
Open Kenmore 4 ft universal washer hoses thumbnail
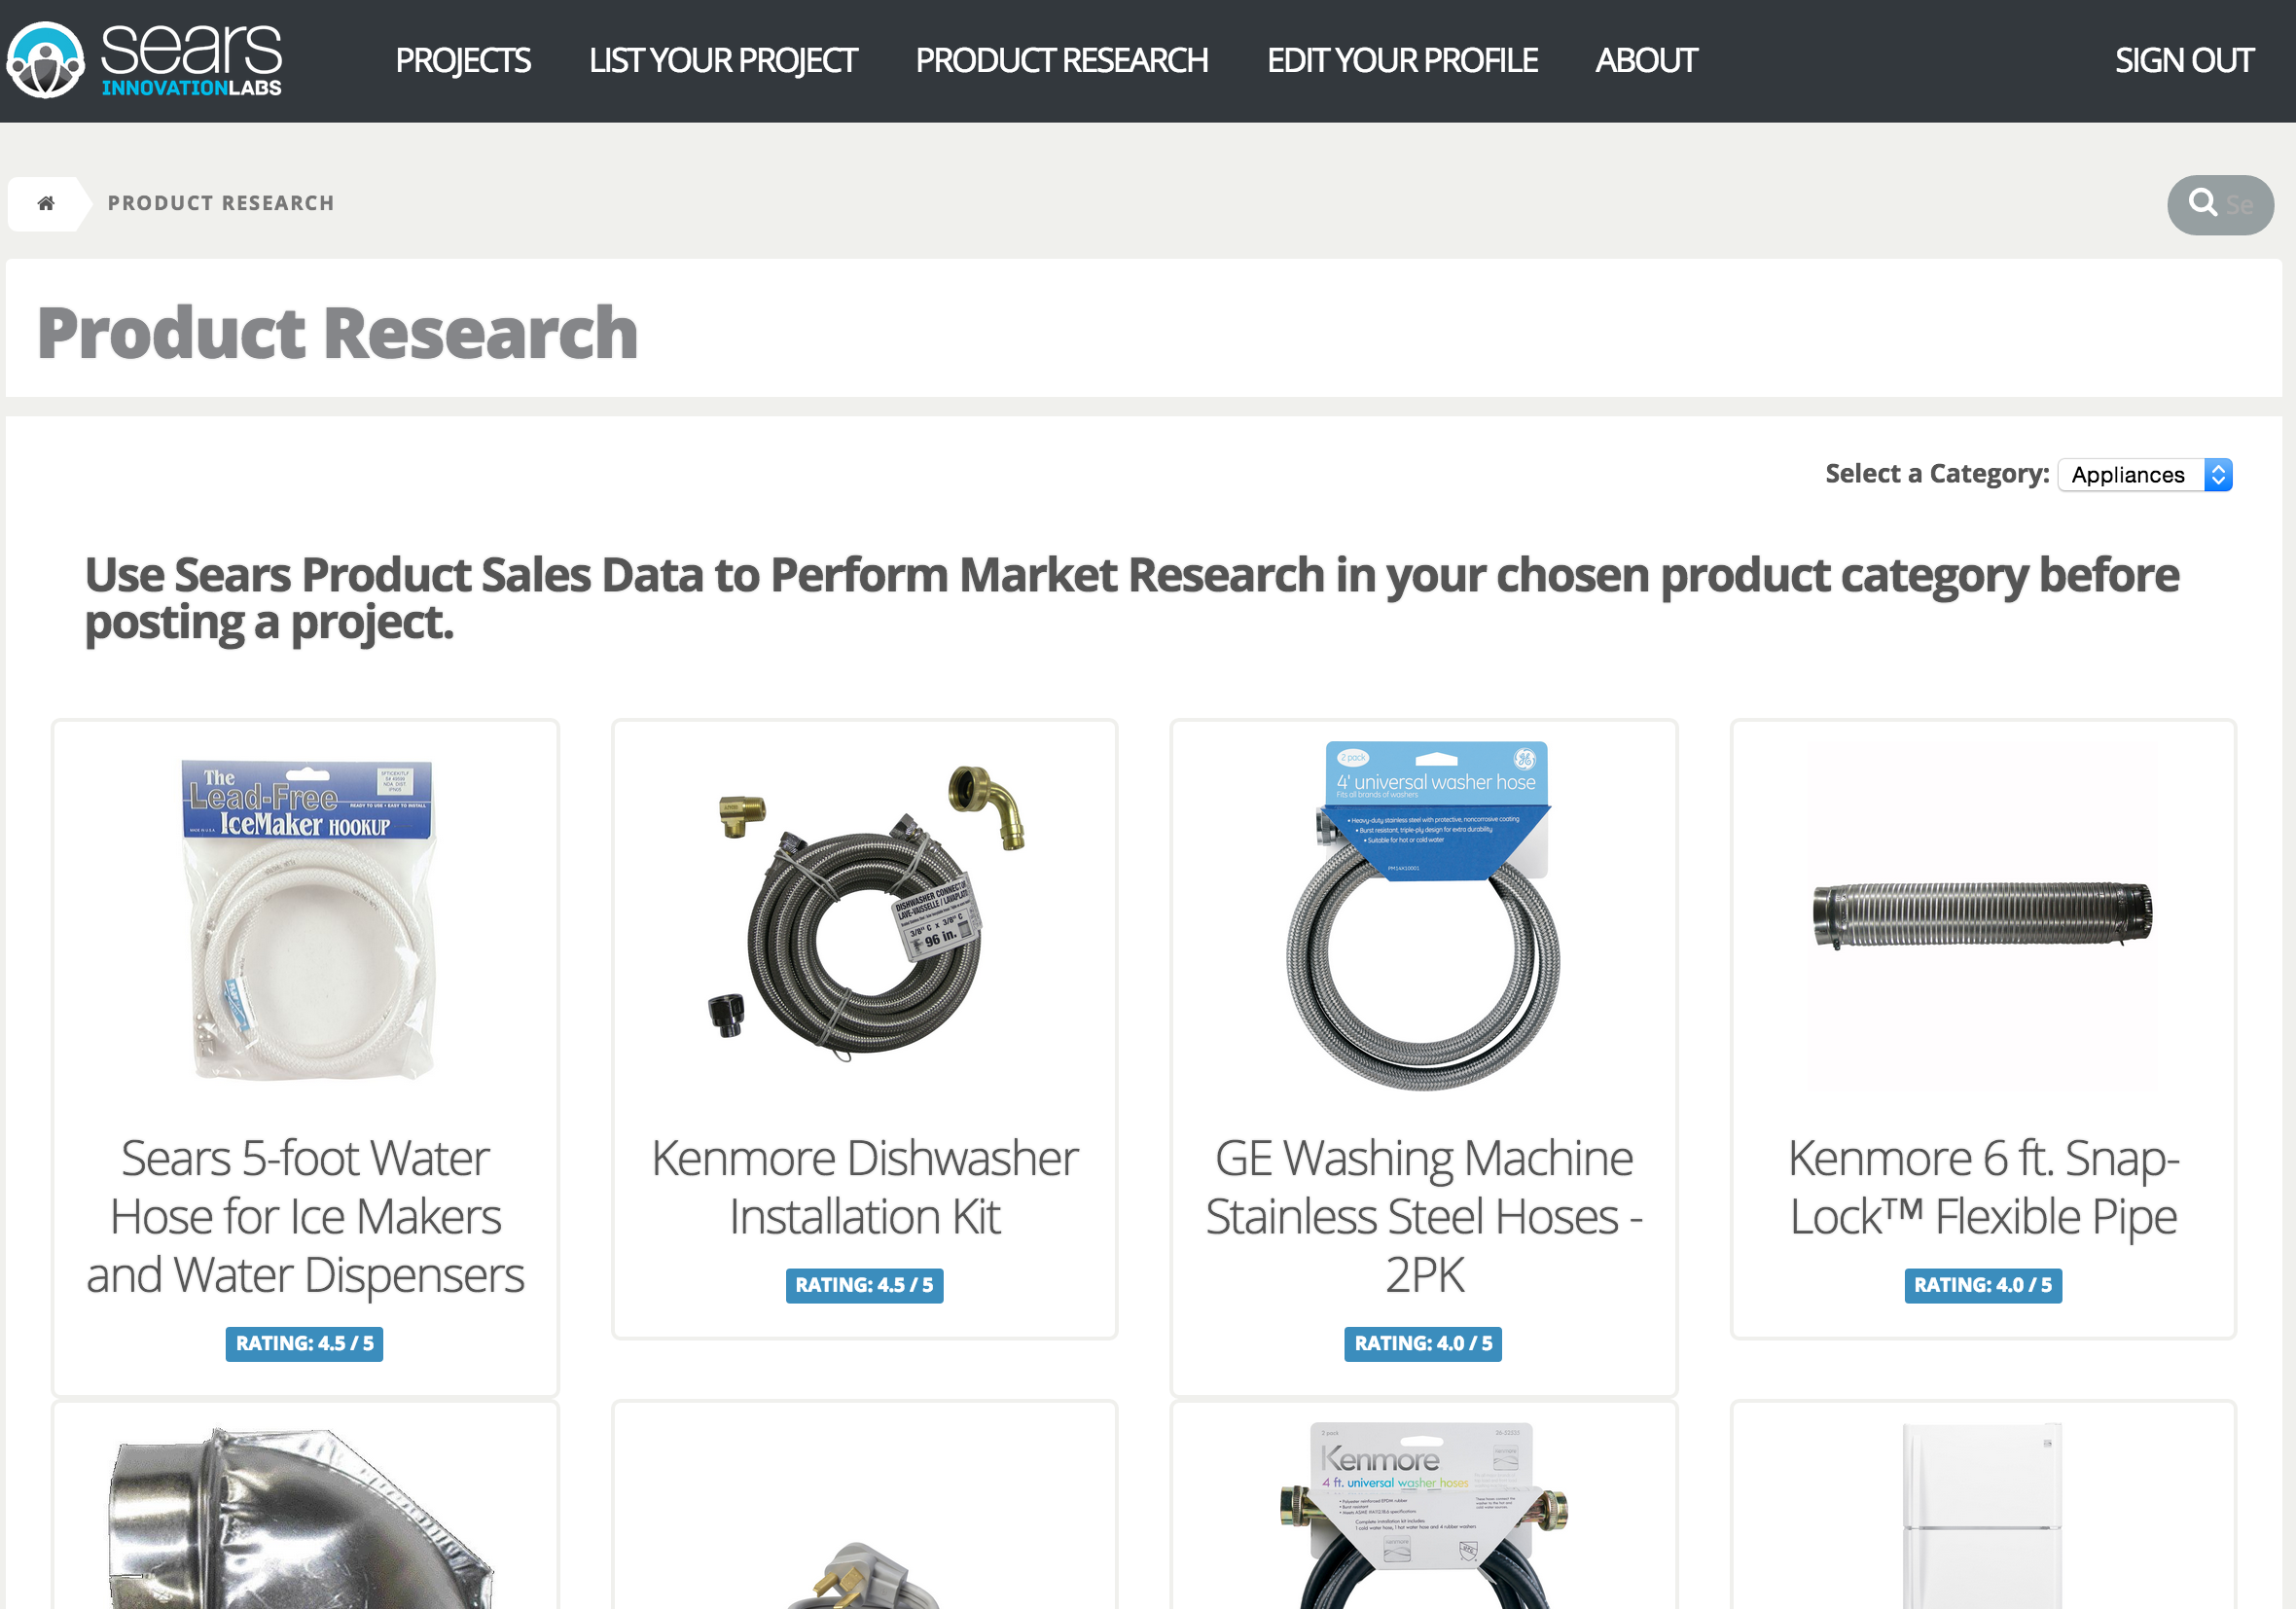coord(1423,1513)
